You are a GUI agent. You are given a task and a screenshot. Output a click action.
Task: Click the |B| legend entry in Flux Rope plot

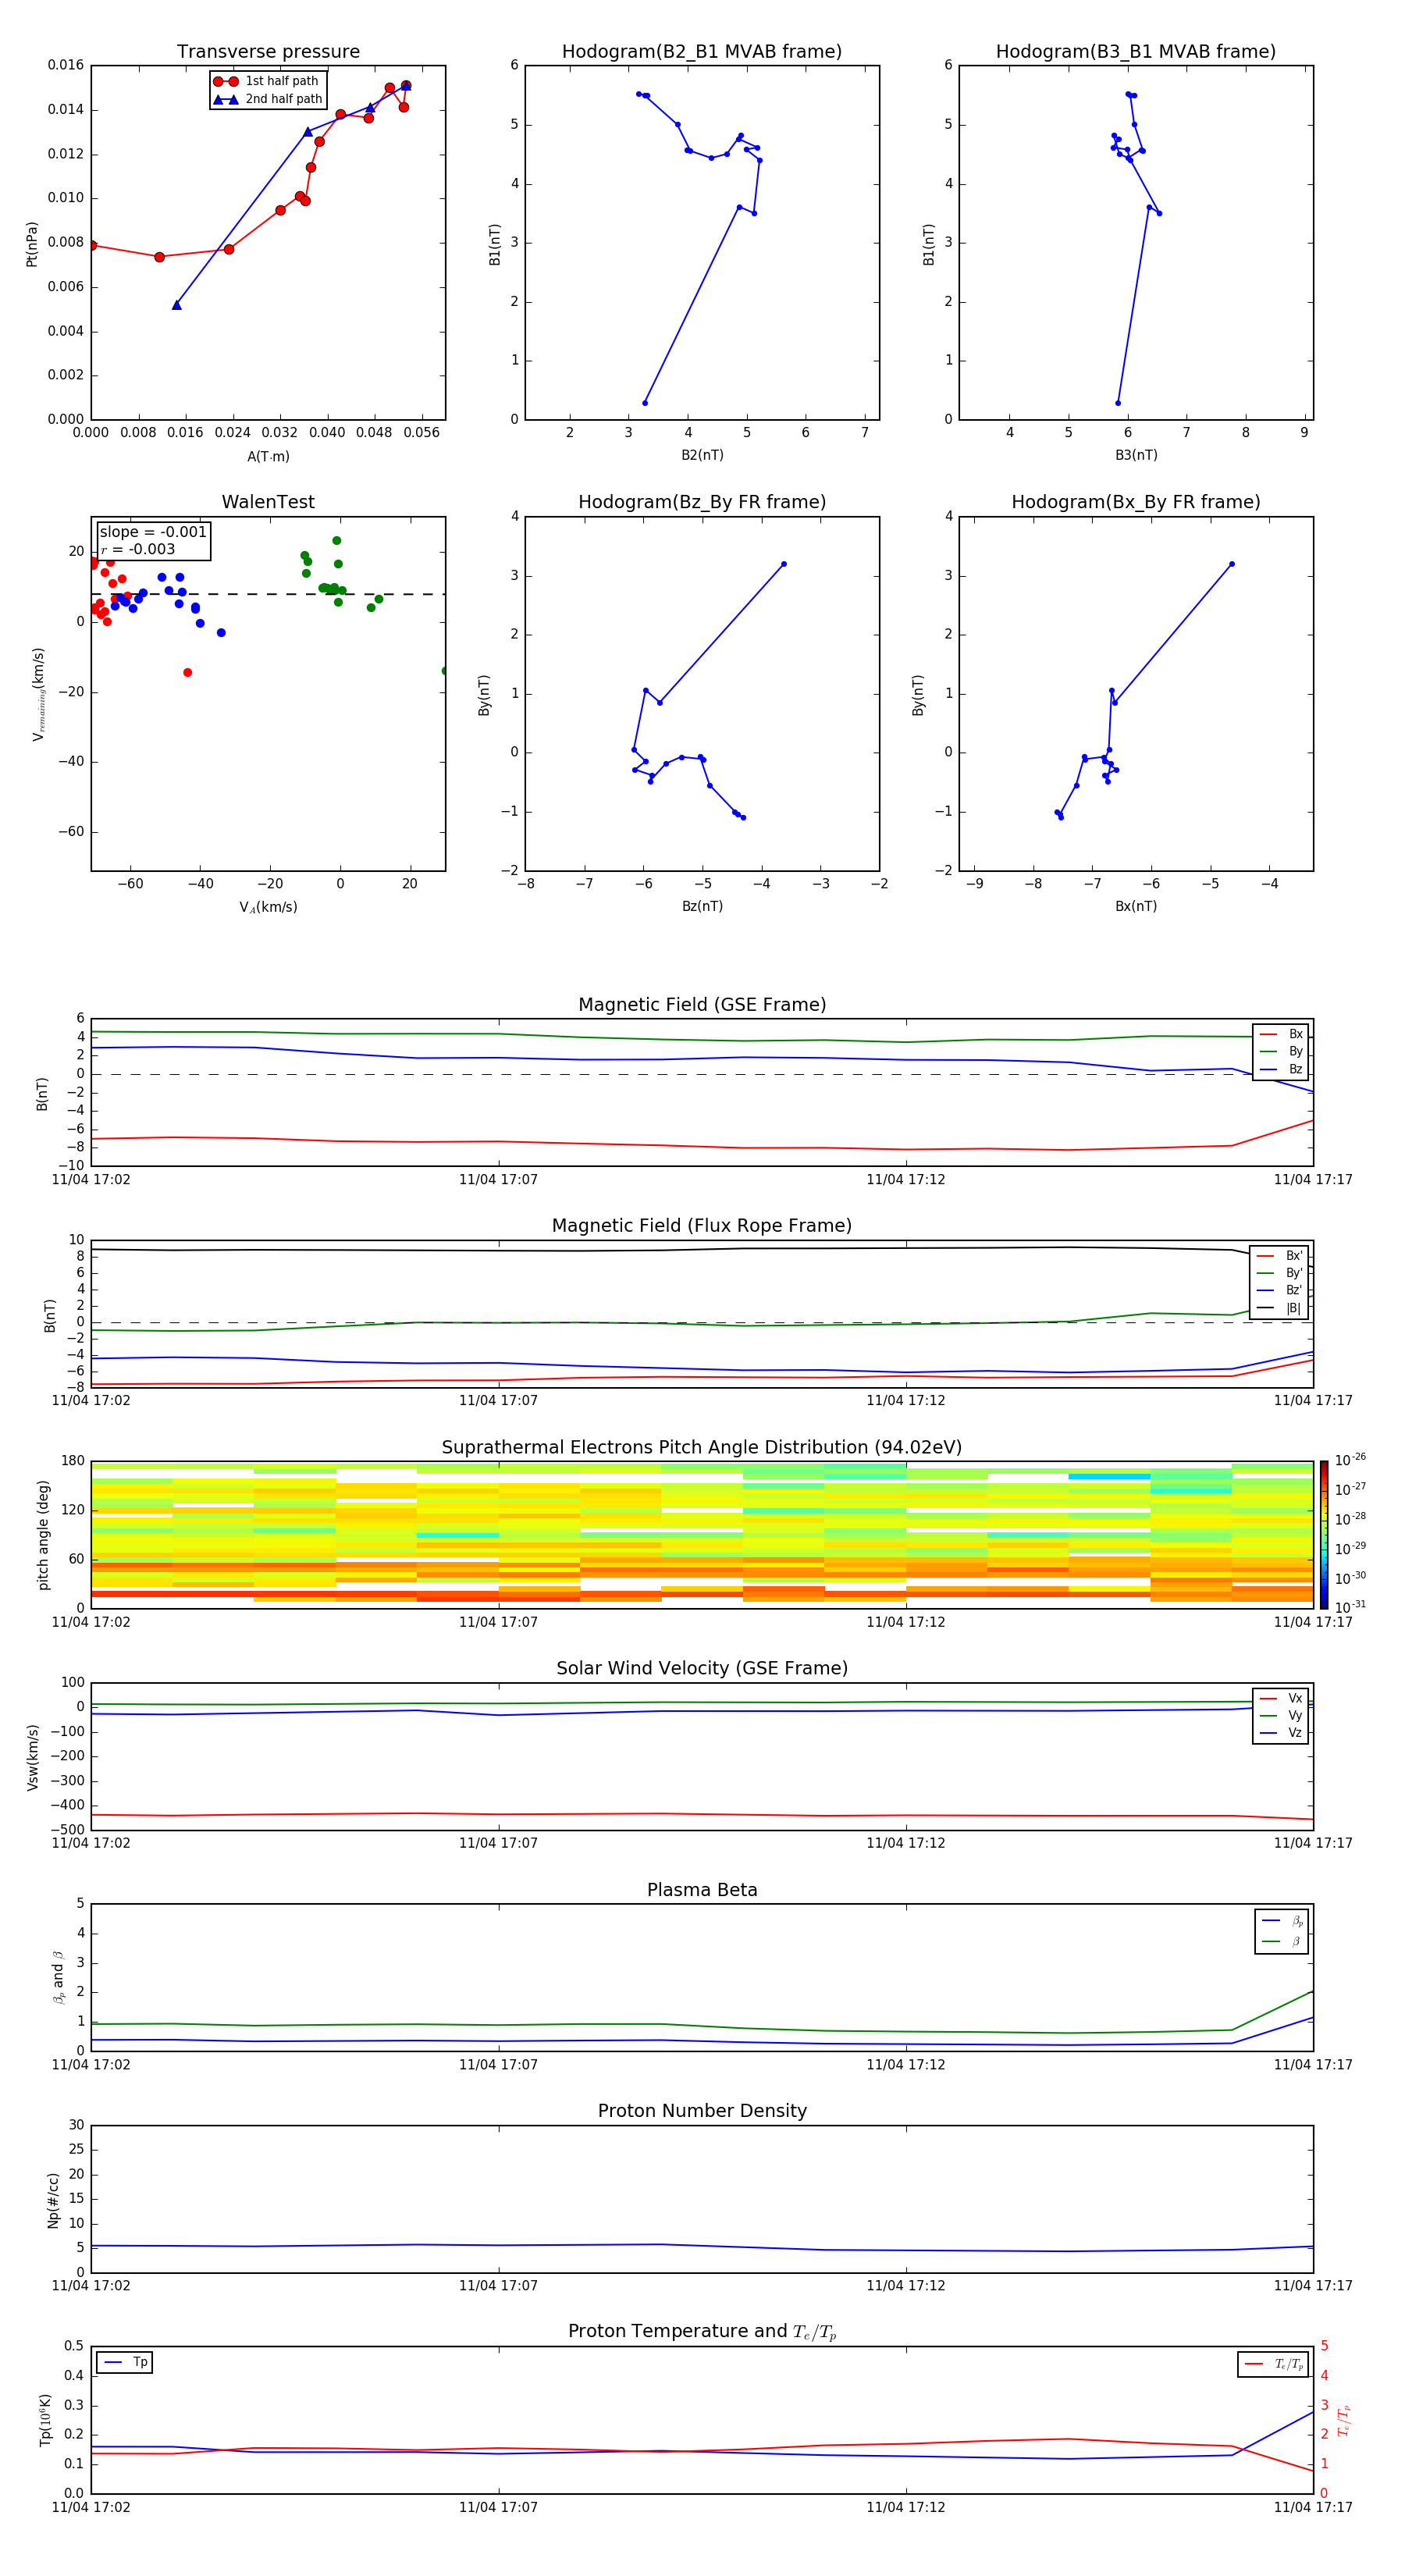point(1280,1308)
